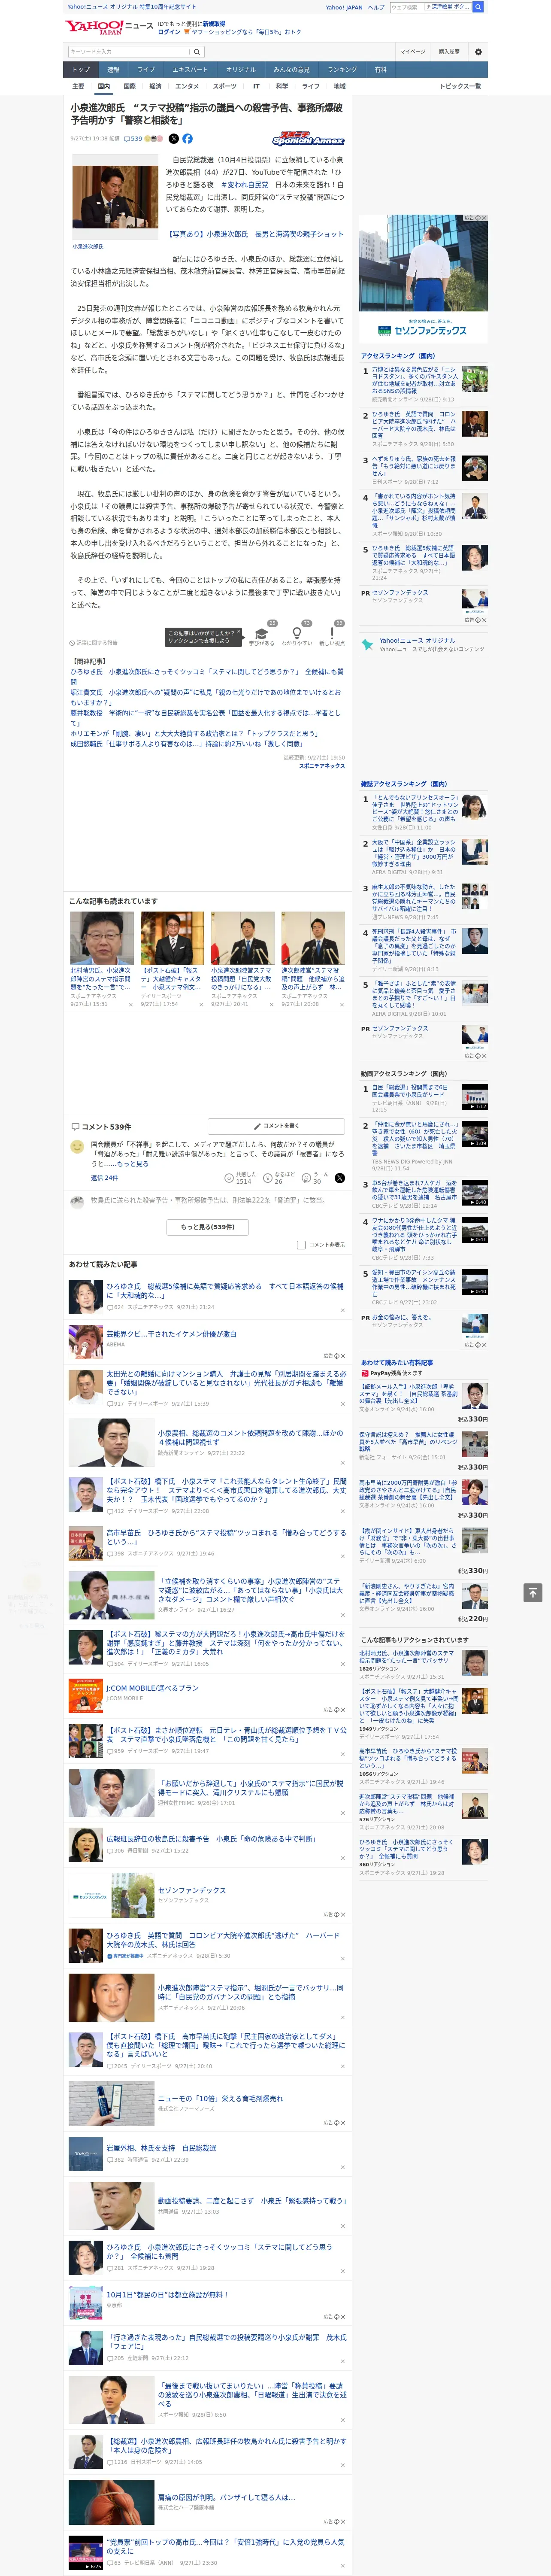Open related article about 堀江貴文氏
Viewport: 551px width, 2576px height.
tap(205, 697)
